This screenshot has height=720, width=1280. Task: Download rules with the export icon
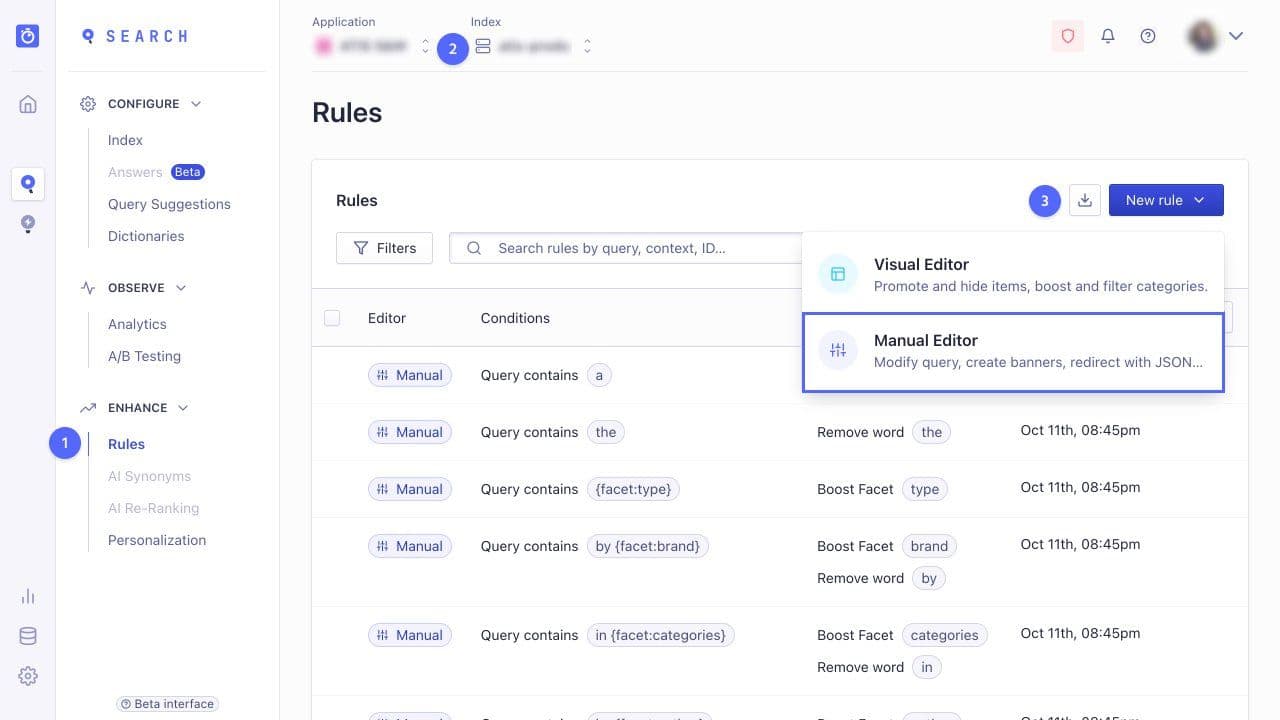[1085, 200]
